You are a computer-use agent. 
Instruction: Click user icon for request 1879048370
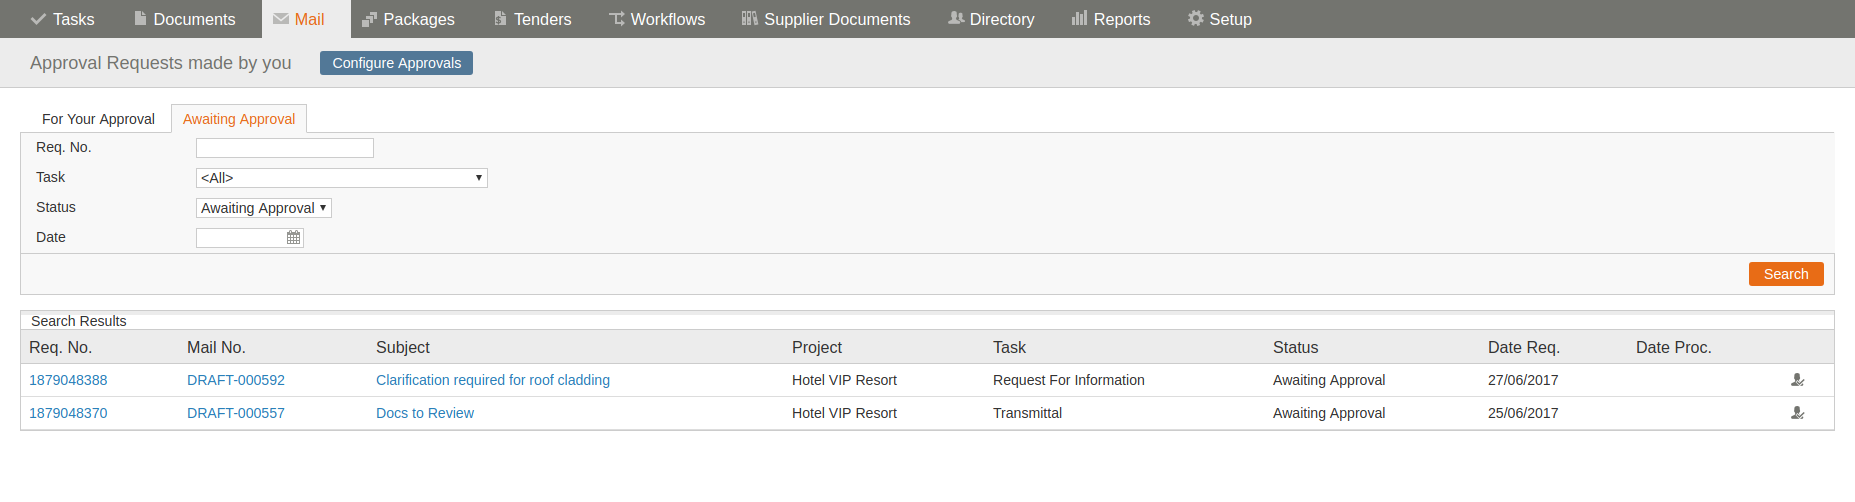click(x=1797, y=413)
